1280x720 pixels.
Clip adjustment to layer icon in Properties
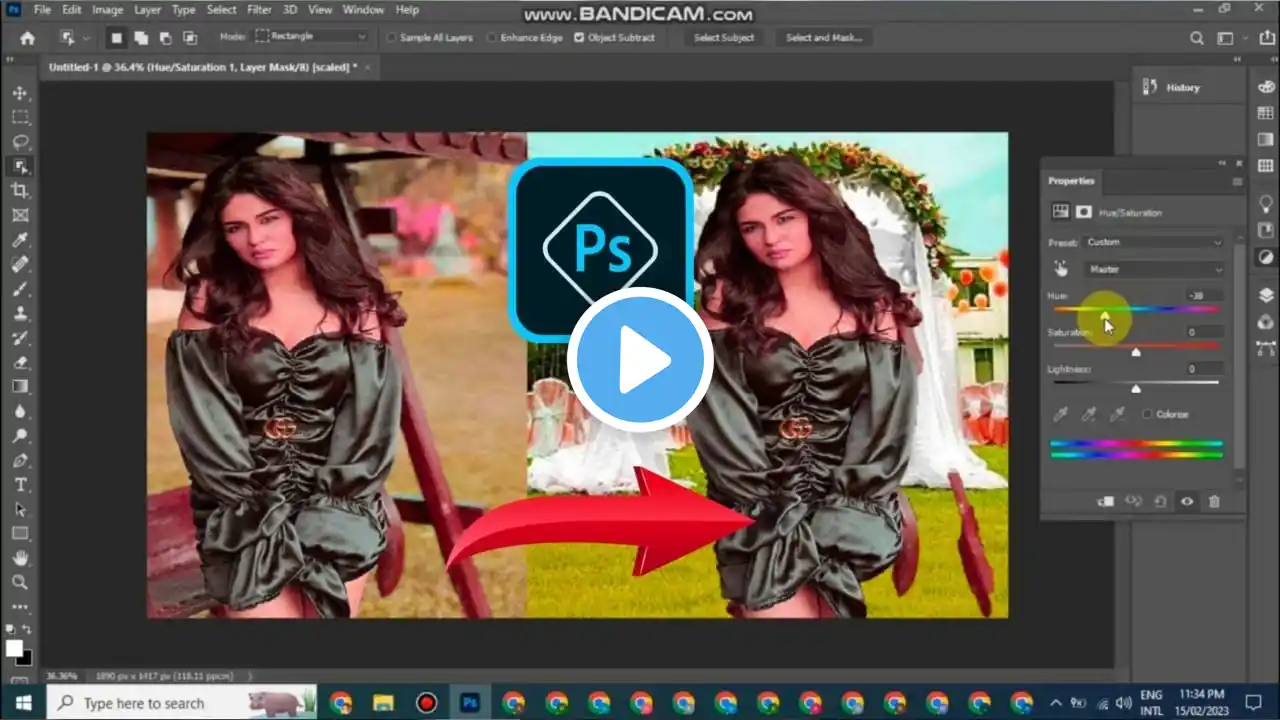pos(1106,501)
